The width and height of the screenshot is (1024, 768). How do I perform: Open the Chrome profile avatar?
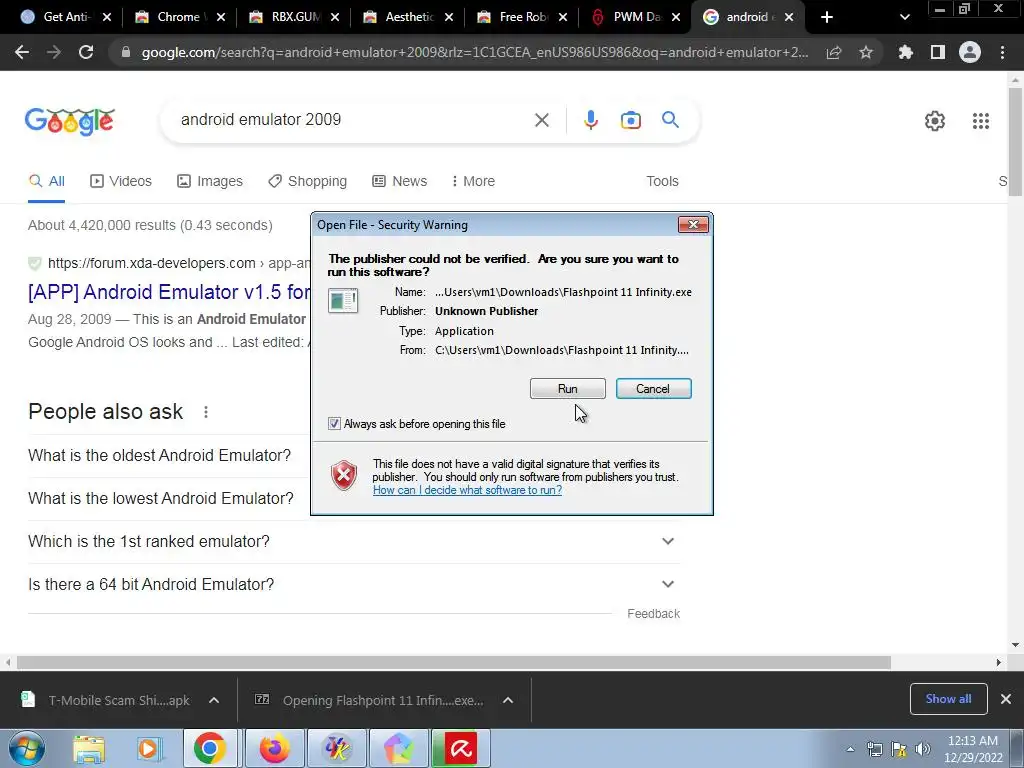pyautogui.click(x=970, y=52)
